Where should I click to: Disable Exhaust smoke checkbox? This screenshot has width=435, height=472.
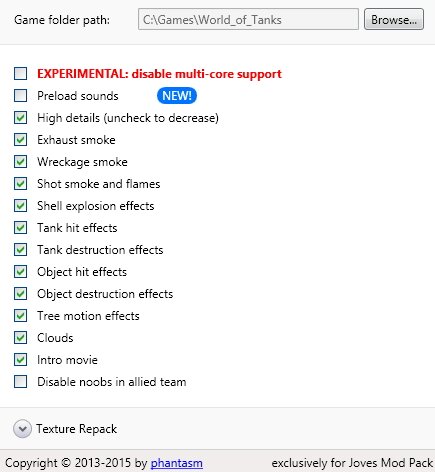point(20,140)
